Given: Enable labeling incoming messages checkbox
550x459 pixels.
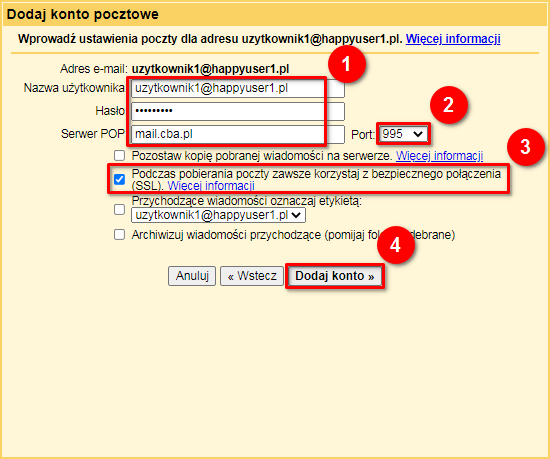Looking at the screenshot, I should coord(119,210).
